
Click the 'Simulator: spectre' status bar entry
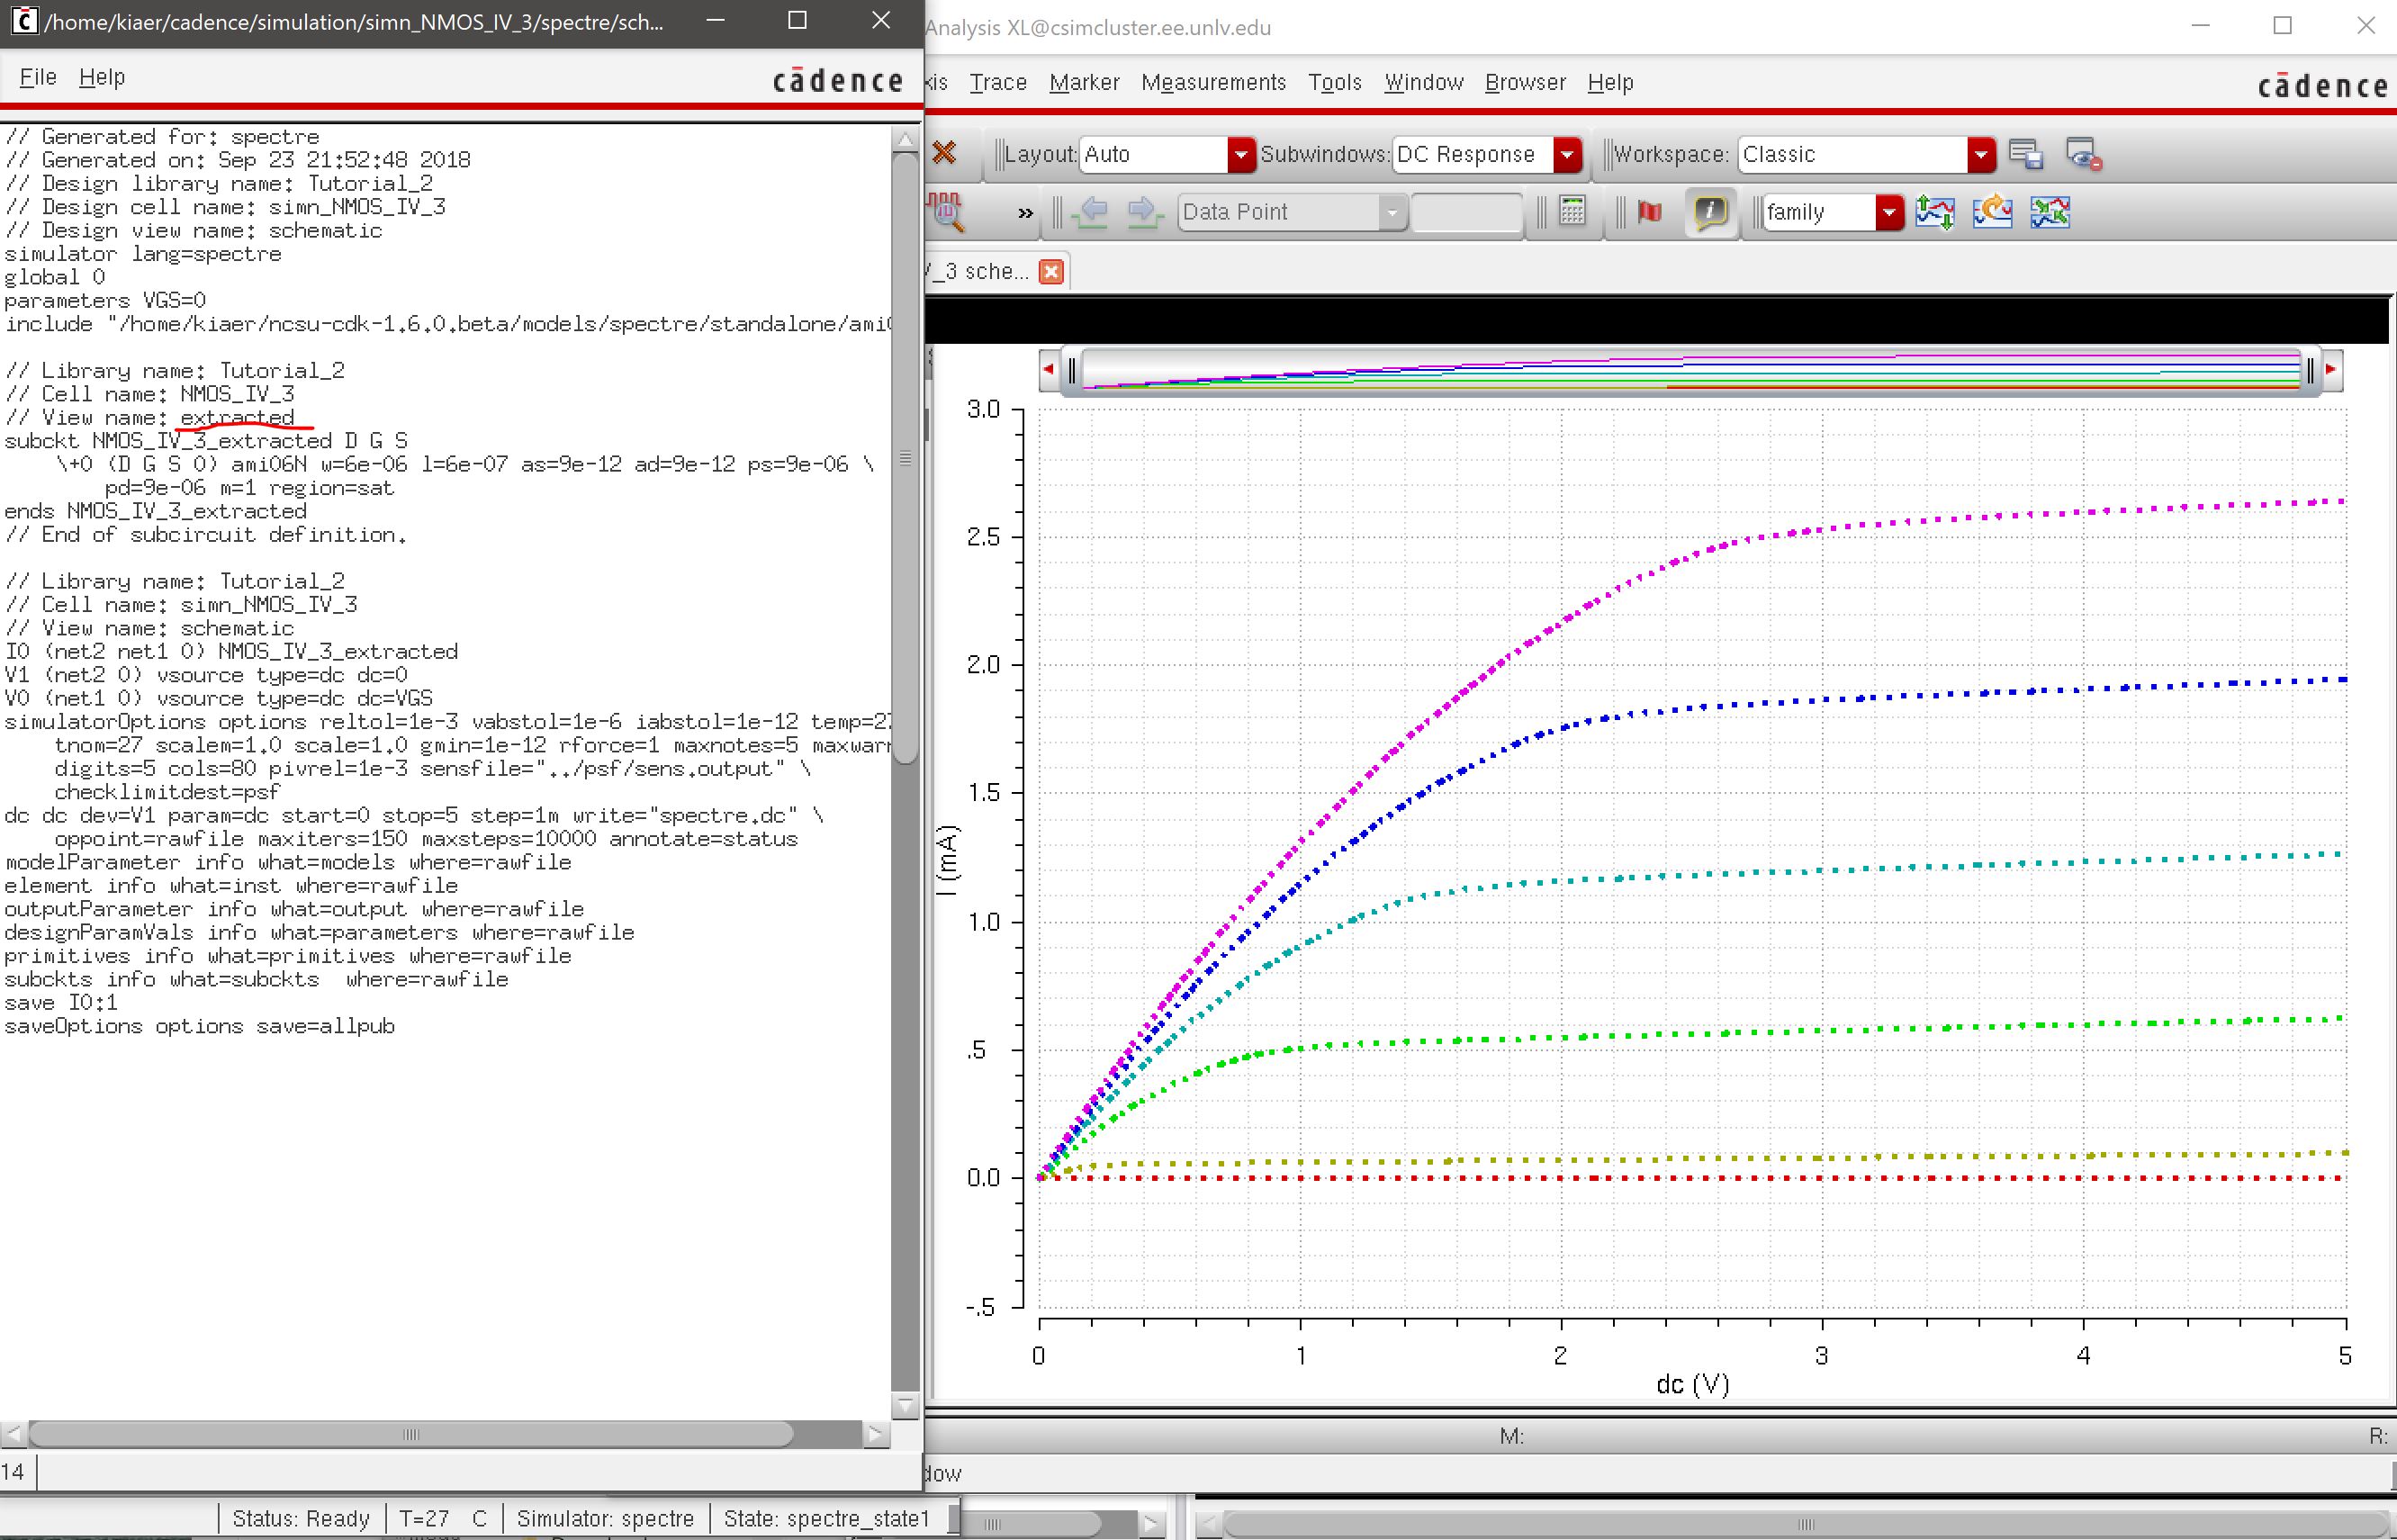tap(605, 1518)
